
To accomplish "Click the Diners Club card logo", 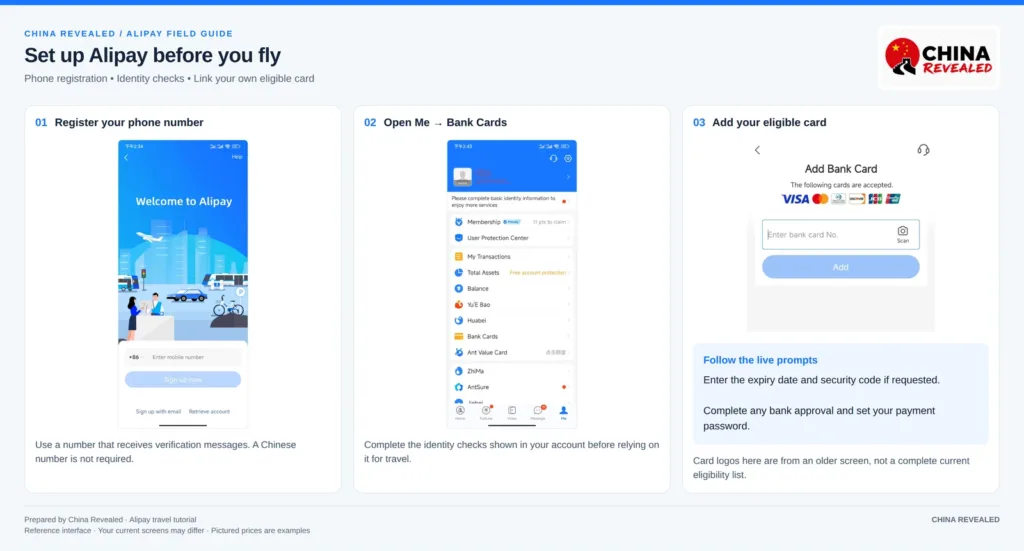I will click(839, 199).
